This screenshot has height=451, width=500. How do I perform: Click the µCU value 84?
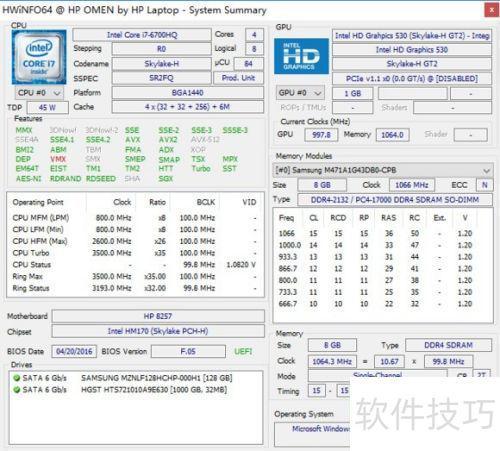click(249, 64)
